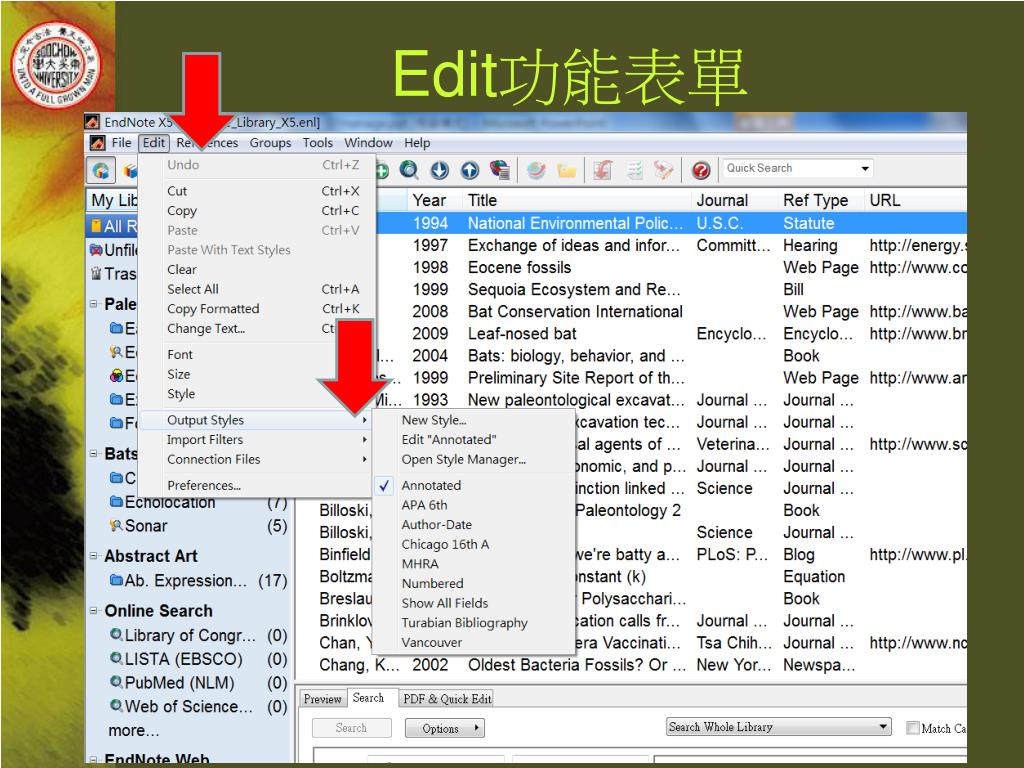
Task: Click the online search mode cube icon
Action: click(x=131, y=170)
